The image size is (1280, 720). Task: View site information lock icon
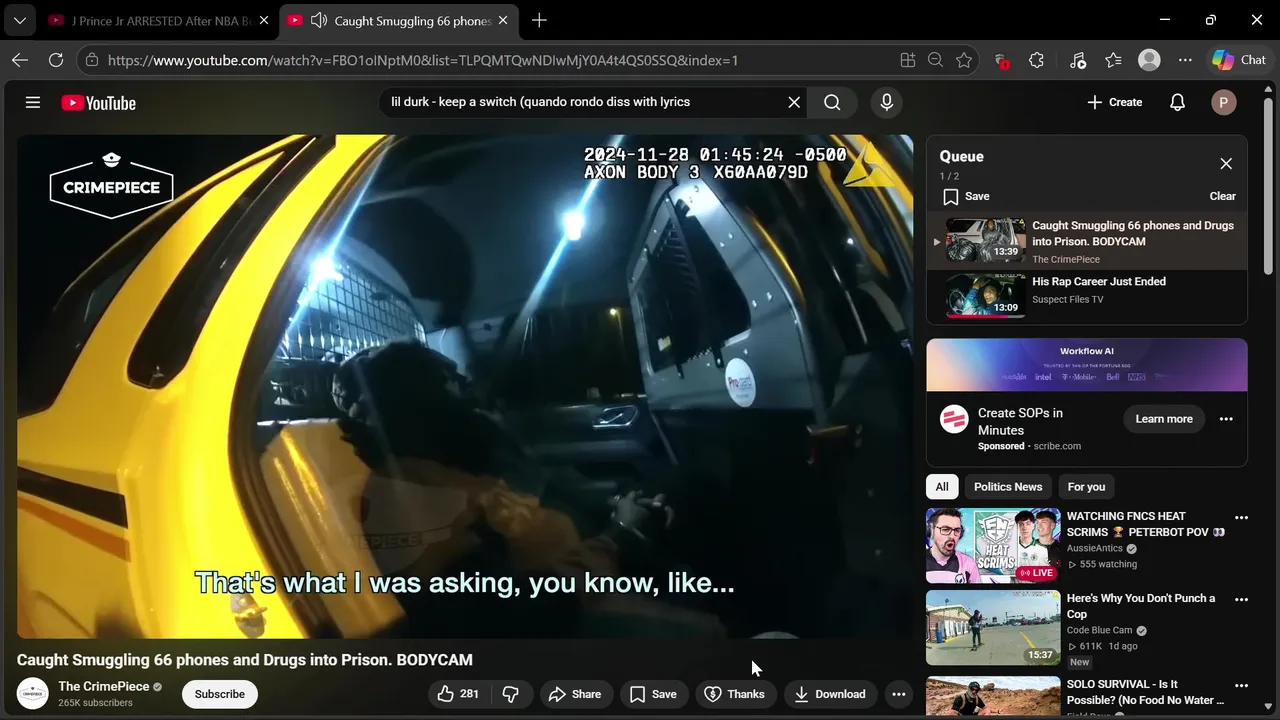[92, 60]
